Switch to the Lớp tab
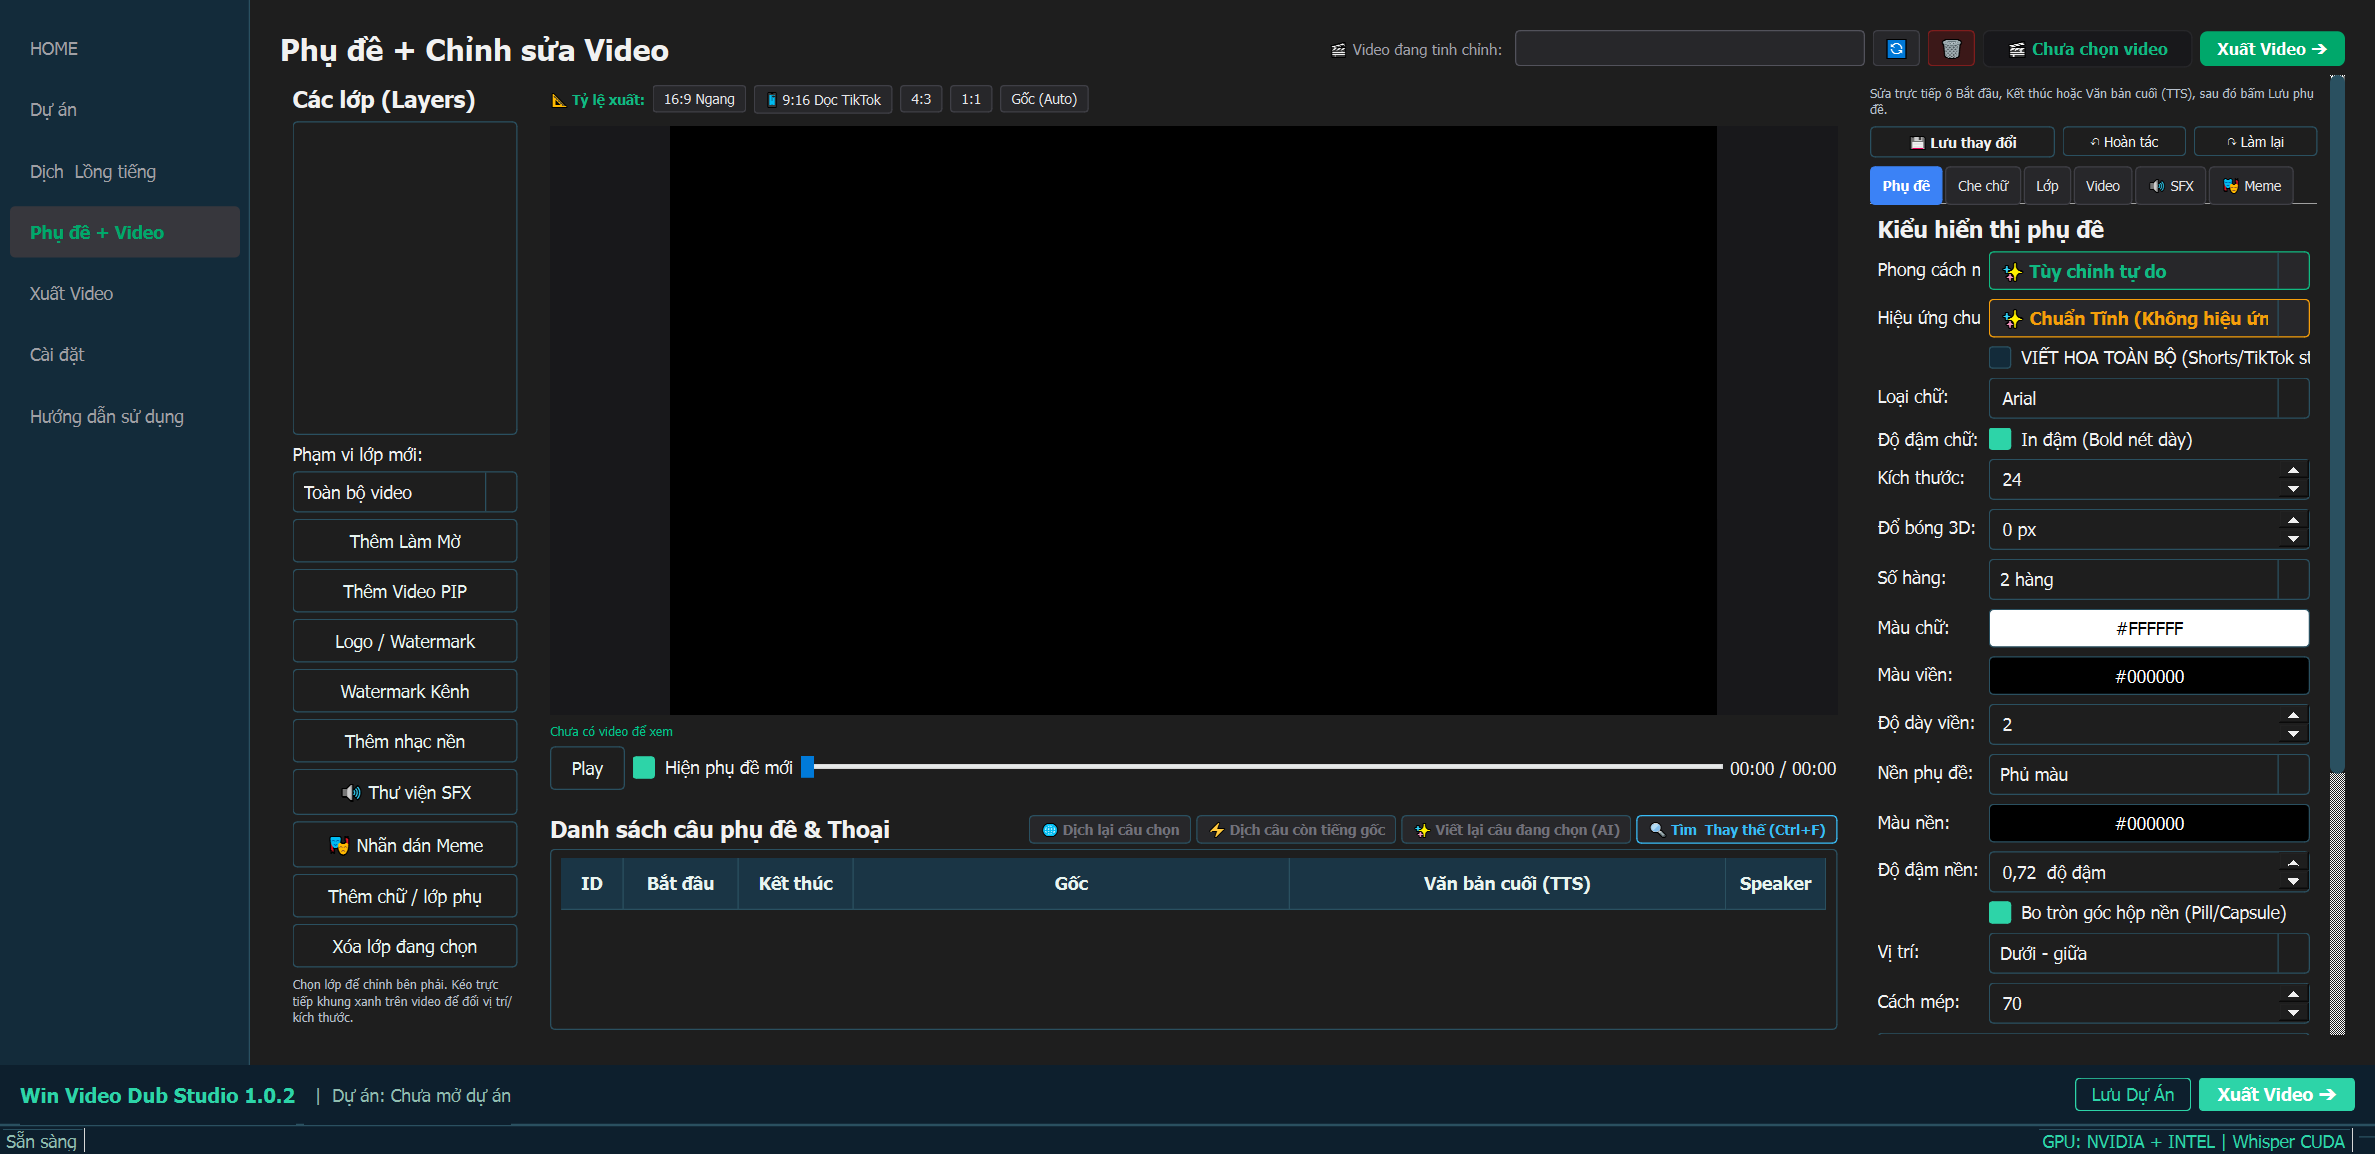 point(2047,186)
